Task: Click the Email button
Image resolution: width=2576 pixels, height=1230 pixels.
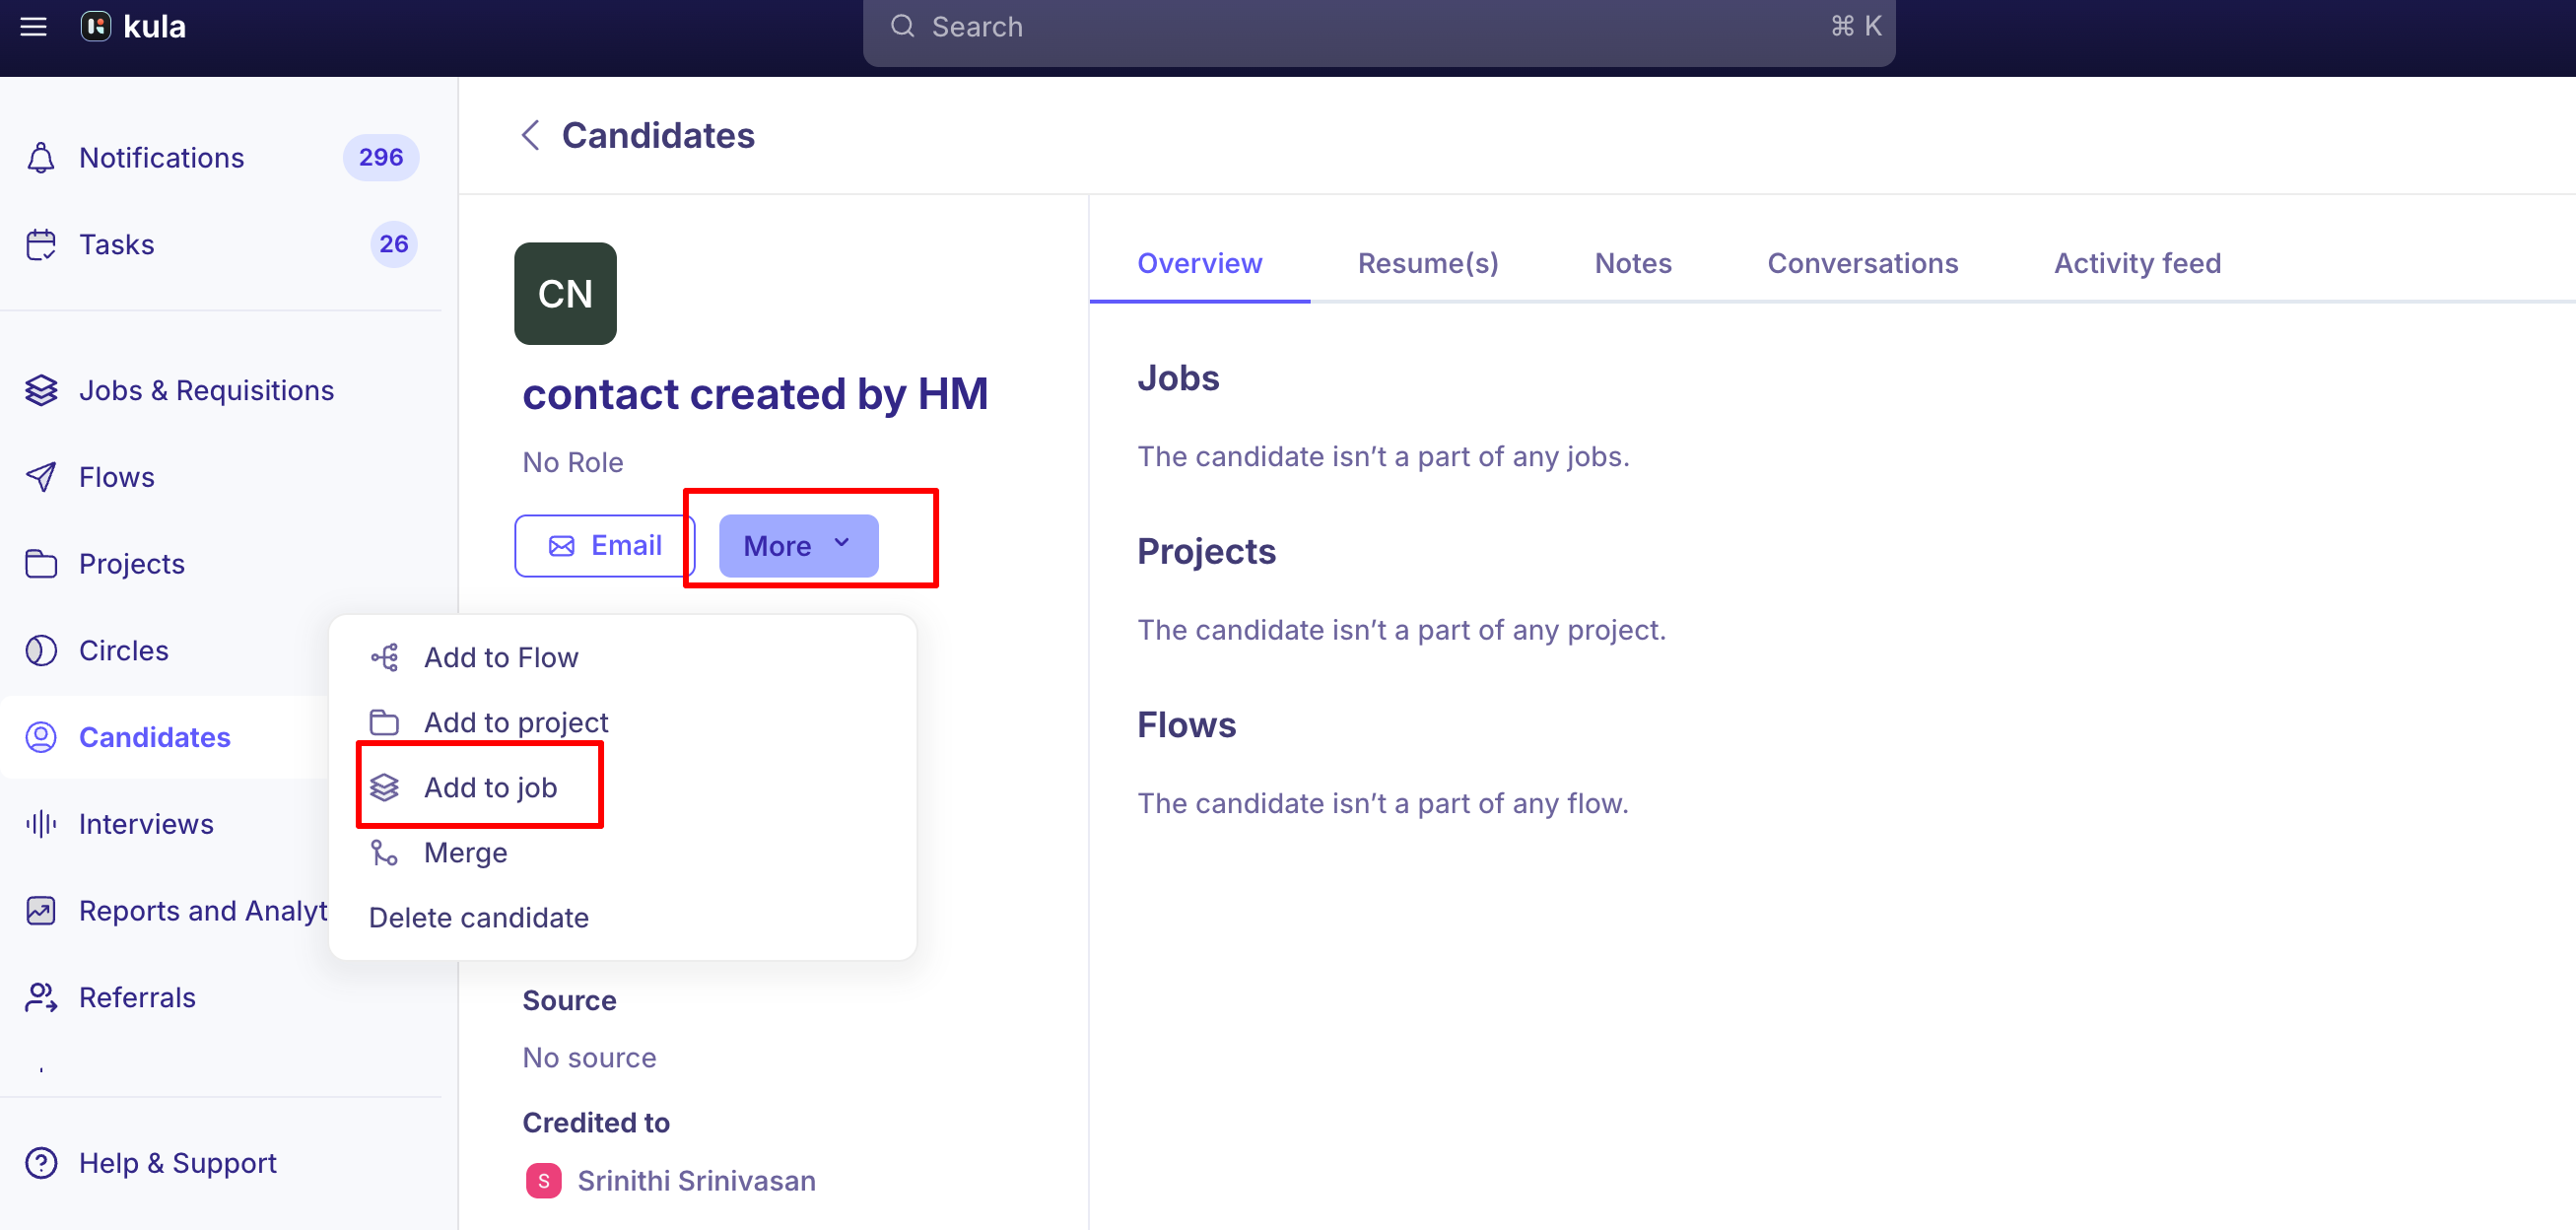Action: 604,546
